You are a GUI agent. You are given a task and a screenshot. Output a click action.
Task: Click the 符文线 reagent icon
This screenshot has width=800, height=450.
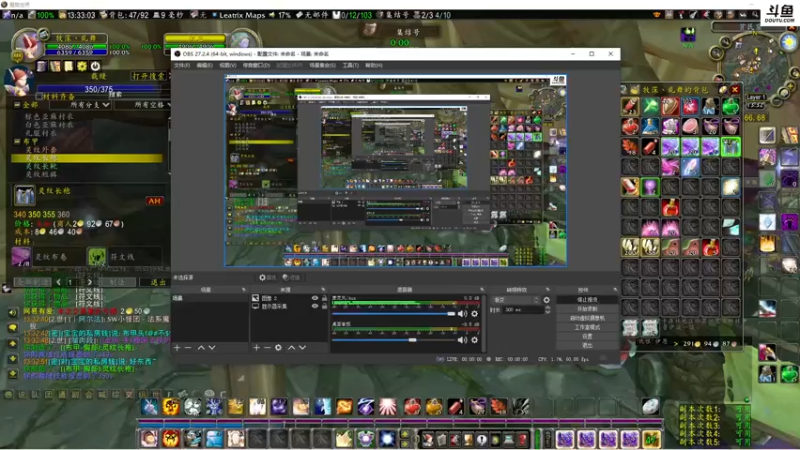pyautogui.click(x=97, y=257)
